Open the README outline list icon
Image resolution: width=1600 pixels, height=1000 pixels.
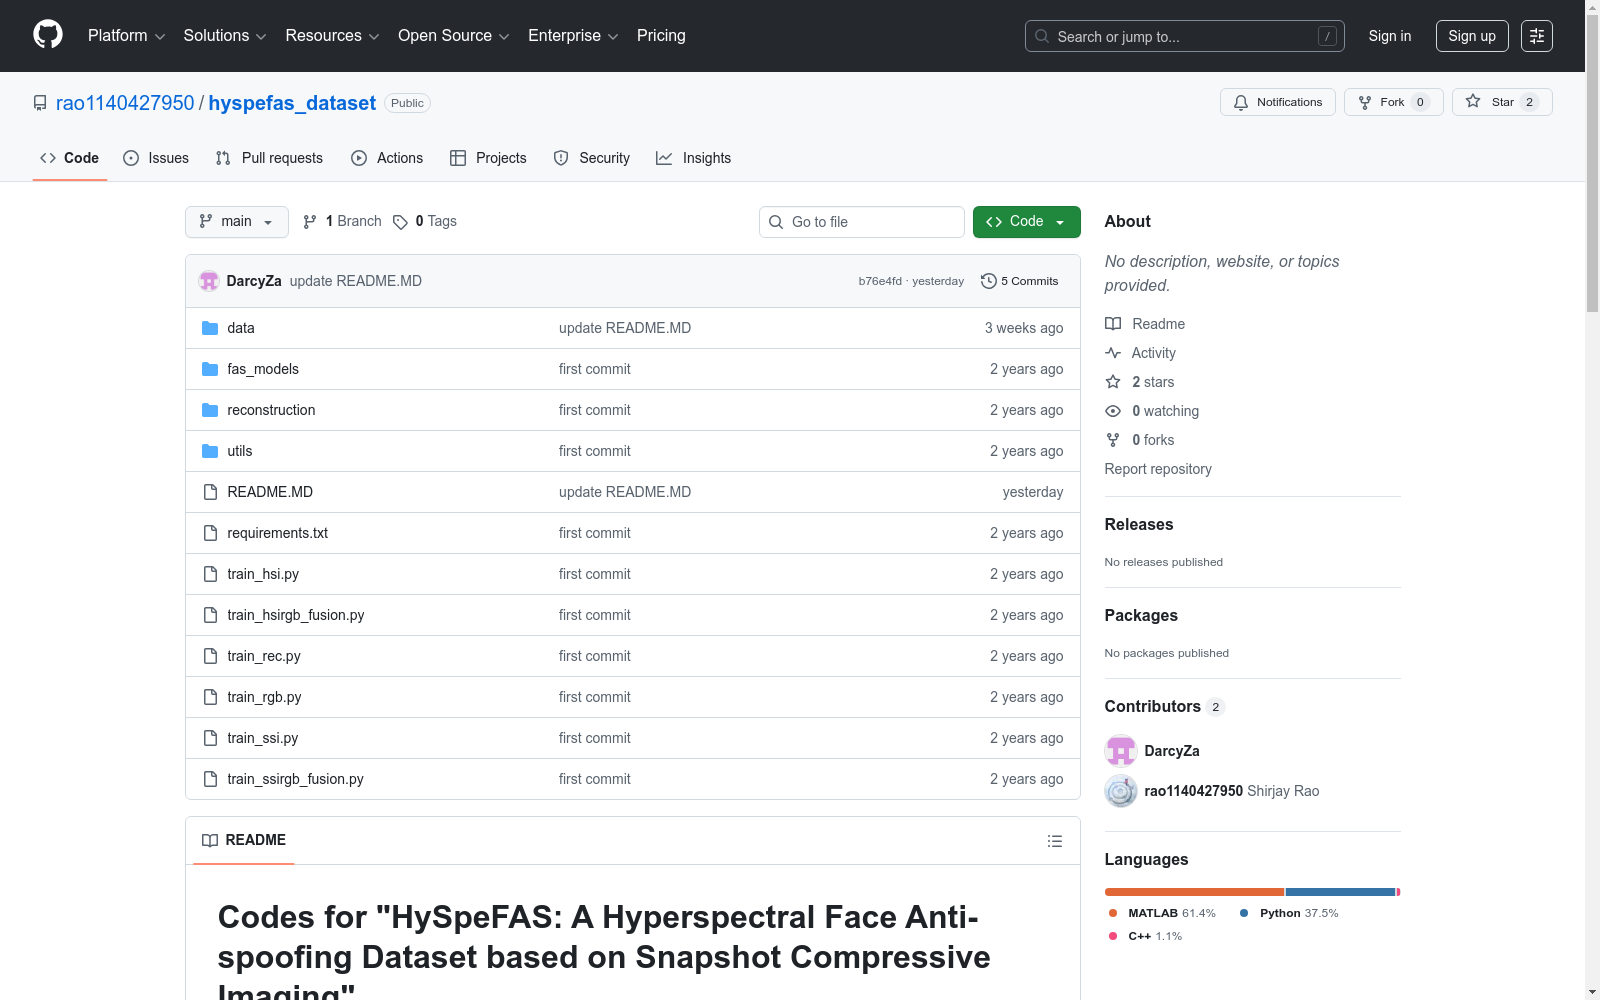coord(1054,841)
